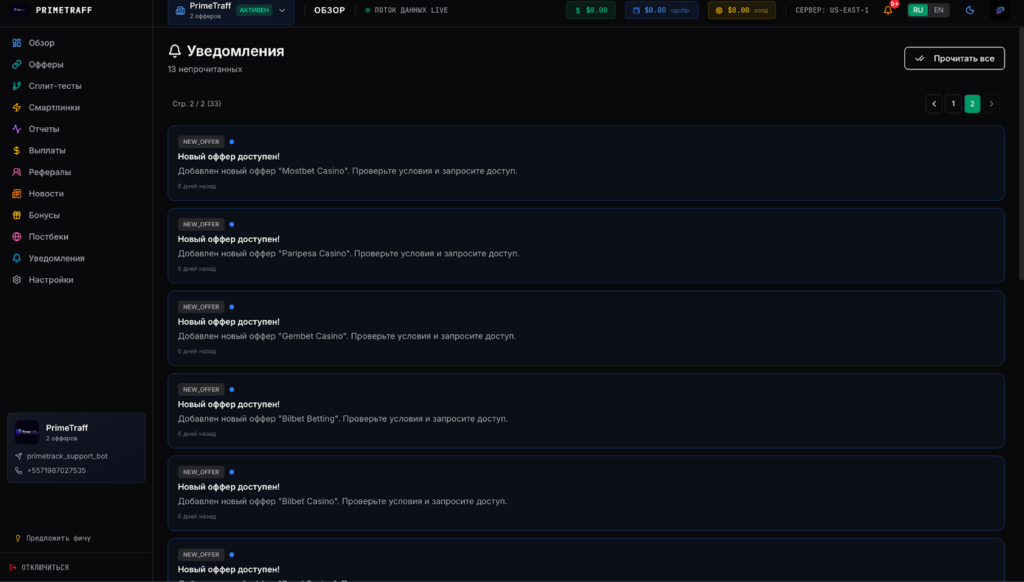
Task: Select page 2 of notifications
Action: [x=972, y=104]
